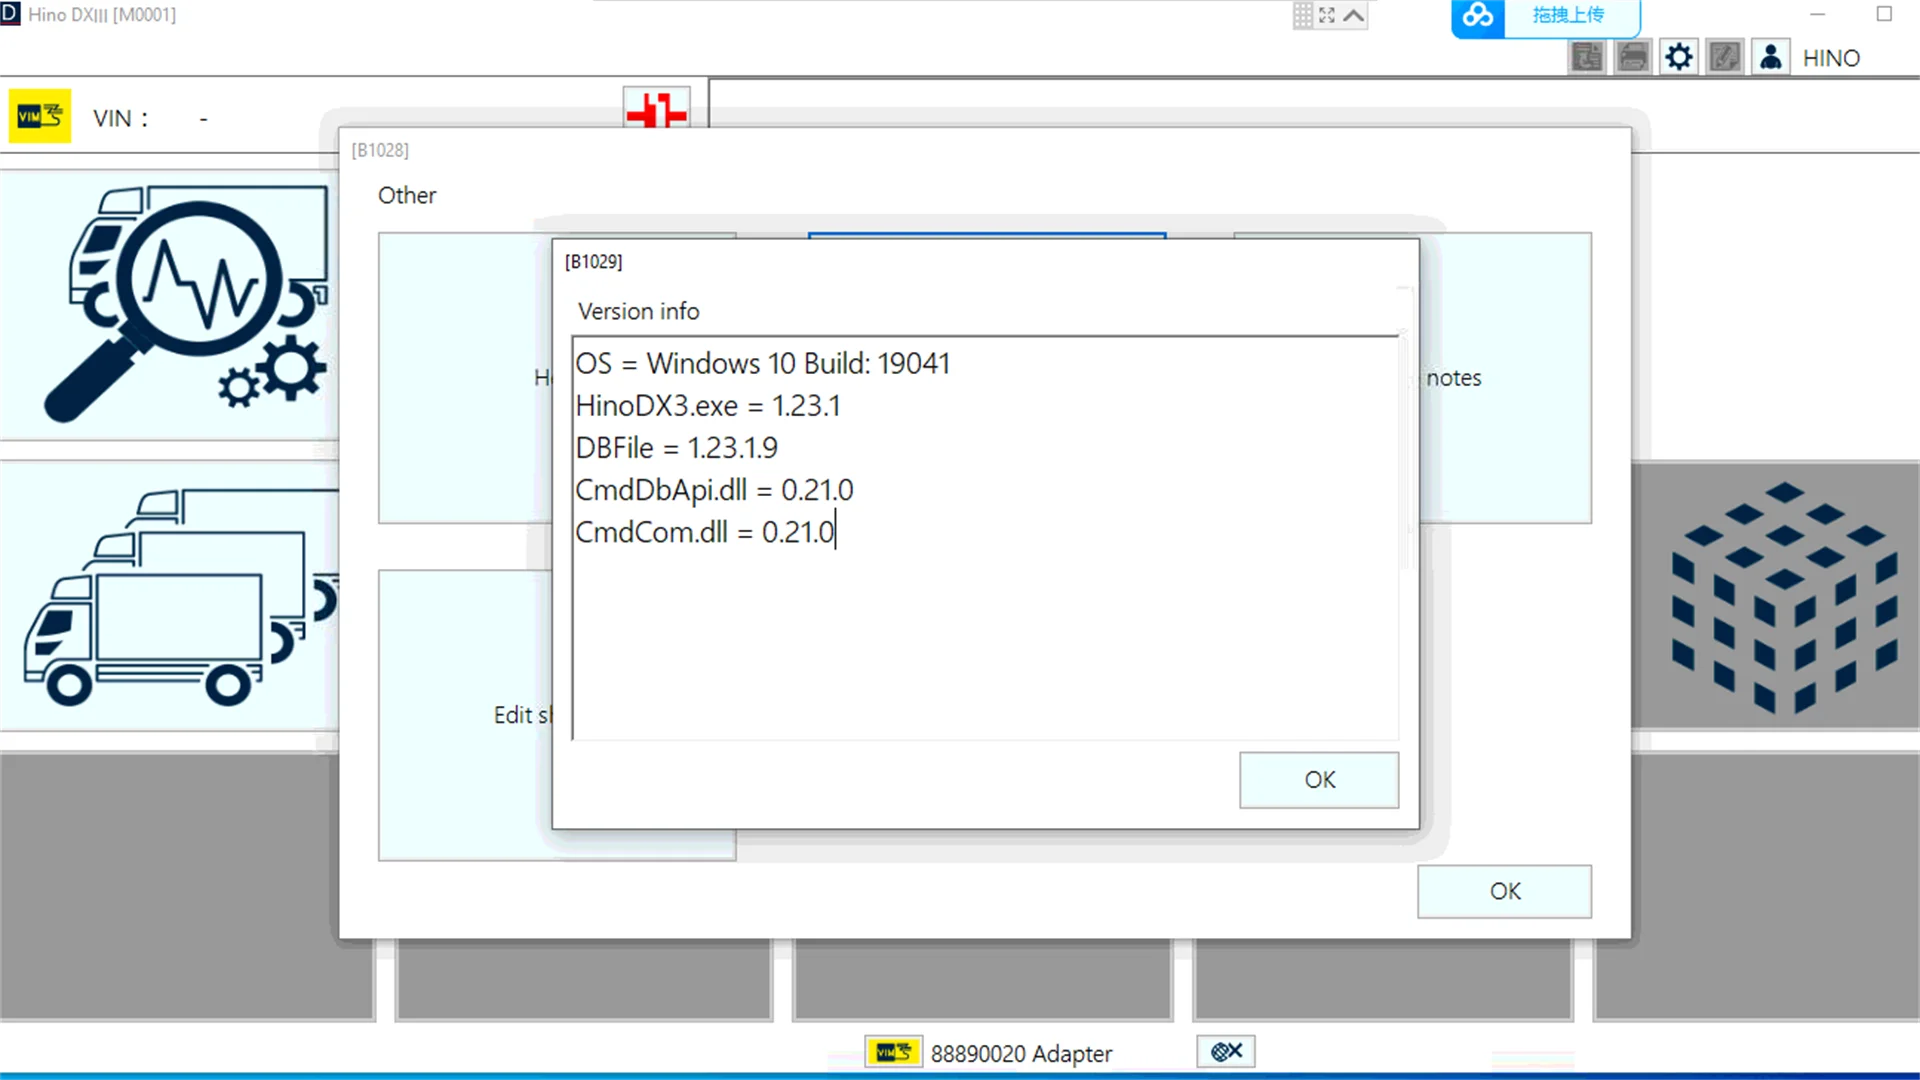Minimize the Hino DXIII window
The width and height of the screenshot is (1920, 1080).
[1818, 14]
